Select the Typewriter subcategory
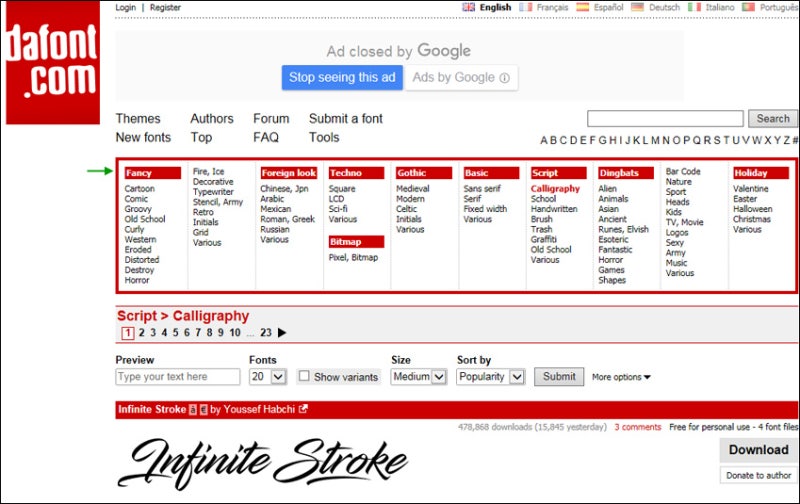The width and height of the screenshot is (800, 504). click(x=213, y=192)
